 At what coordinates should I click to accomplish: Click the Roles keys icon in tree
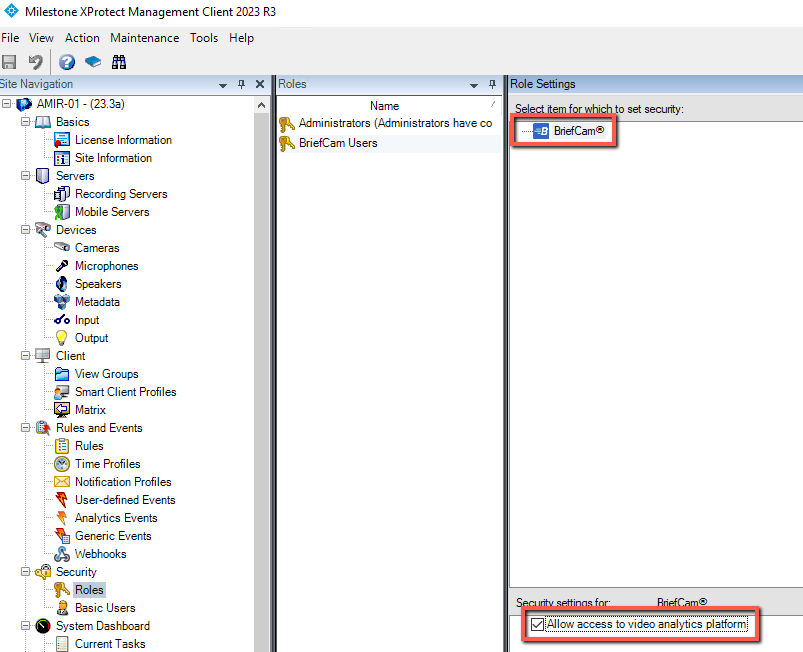[62, 590]
